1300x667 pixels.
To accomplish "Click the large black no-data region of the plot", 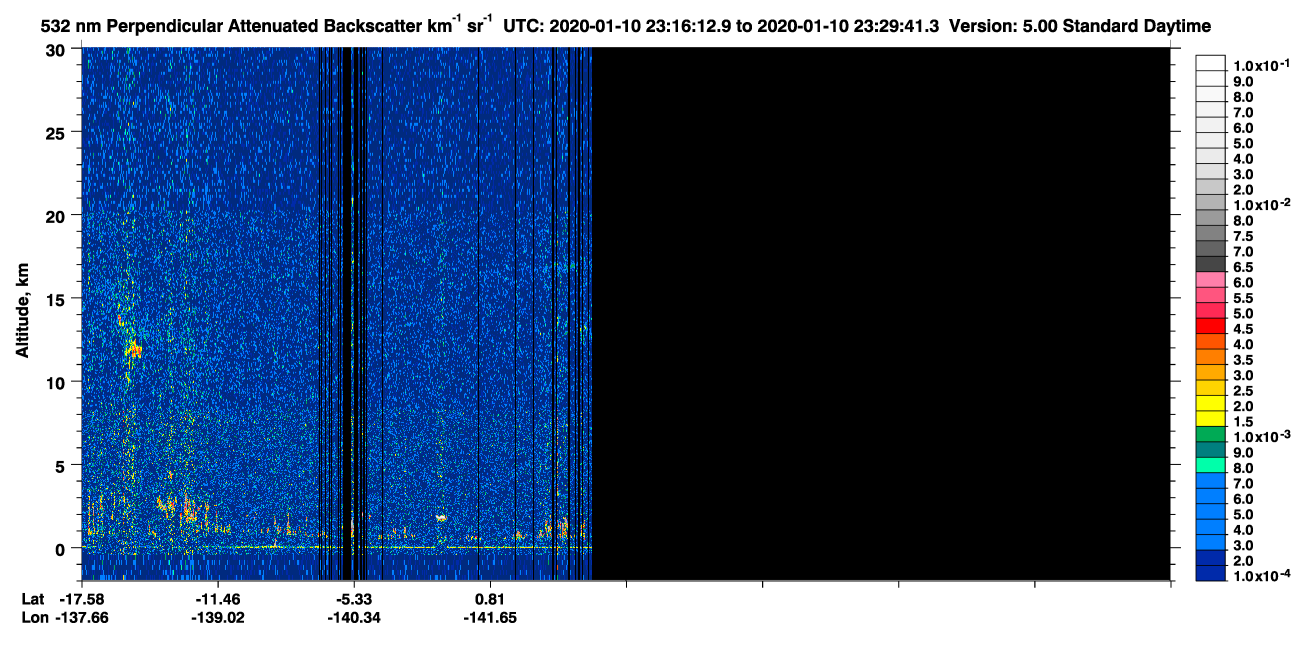I will [881, 314].
